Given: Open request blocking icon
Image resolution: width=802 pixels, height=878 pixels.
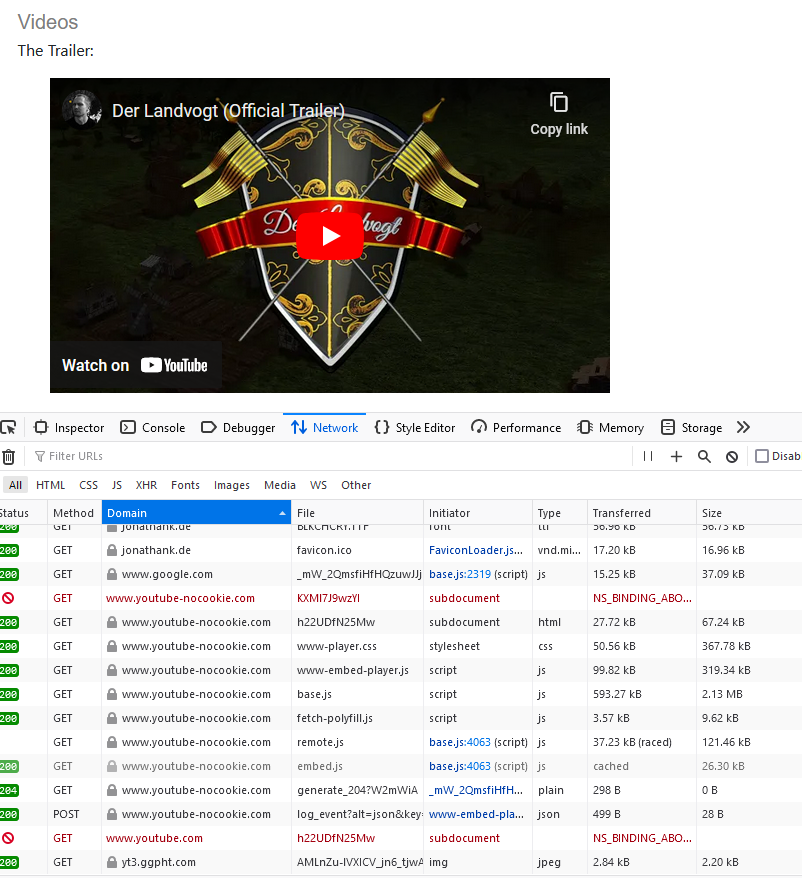Looking at the screenshot, I should [732, 456].
